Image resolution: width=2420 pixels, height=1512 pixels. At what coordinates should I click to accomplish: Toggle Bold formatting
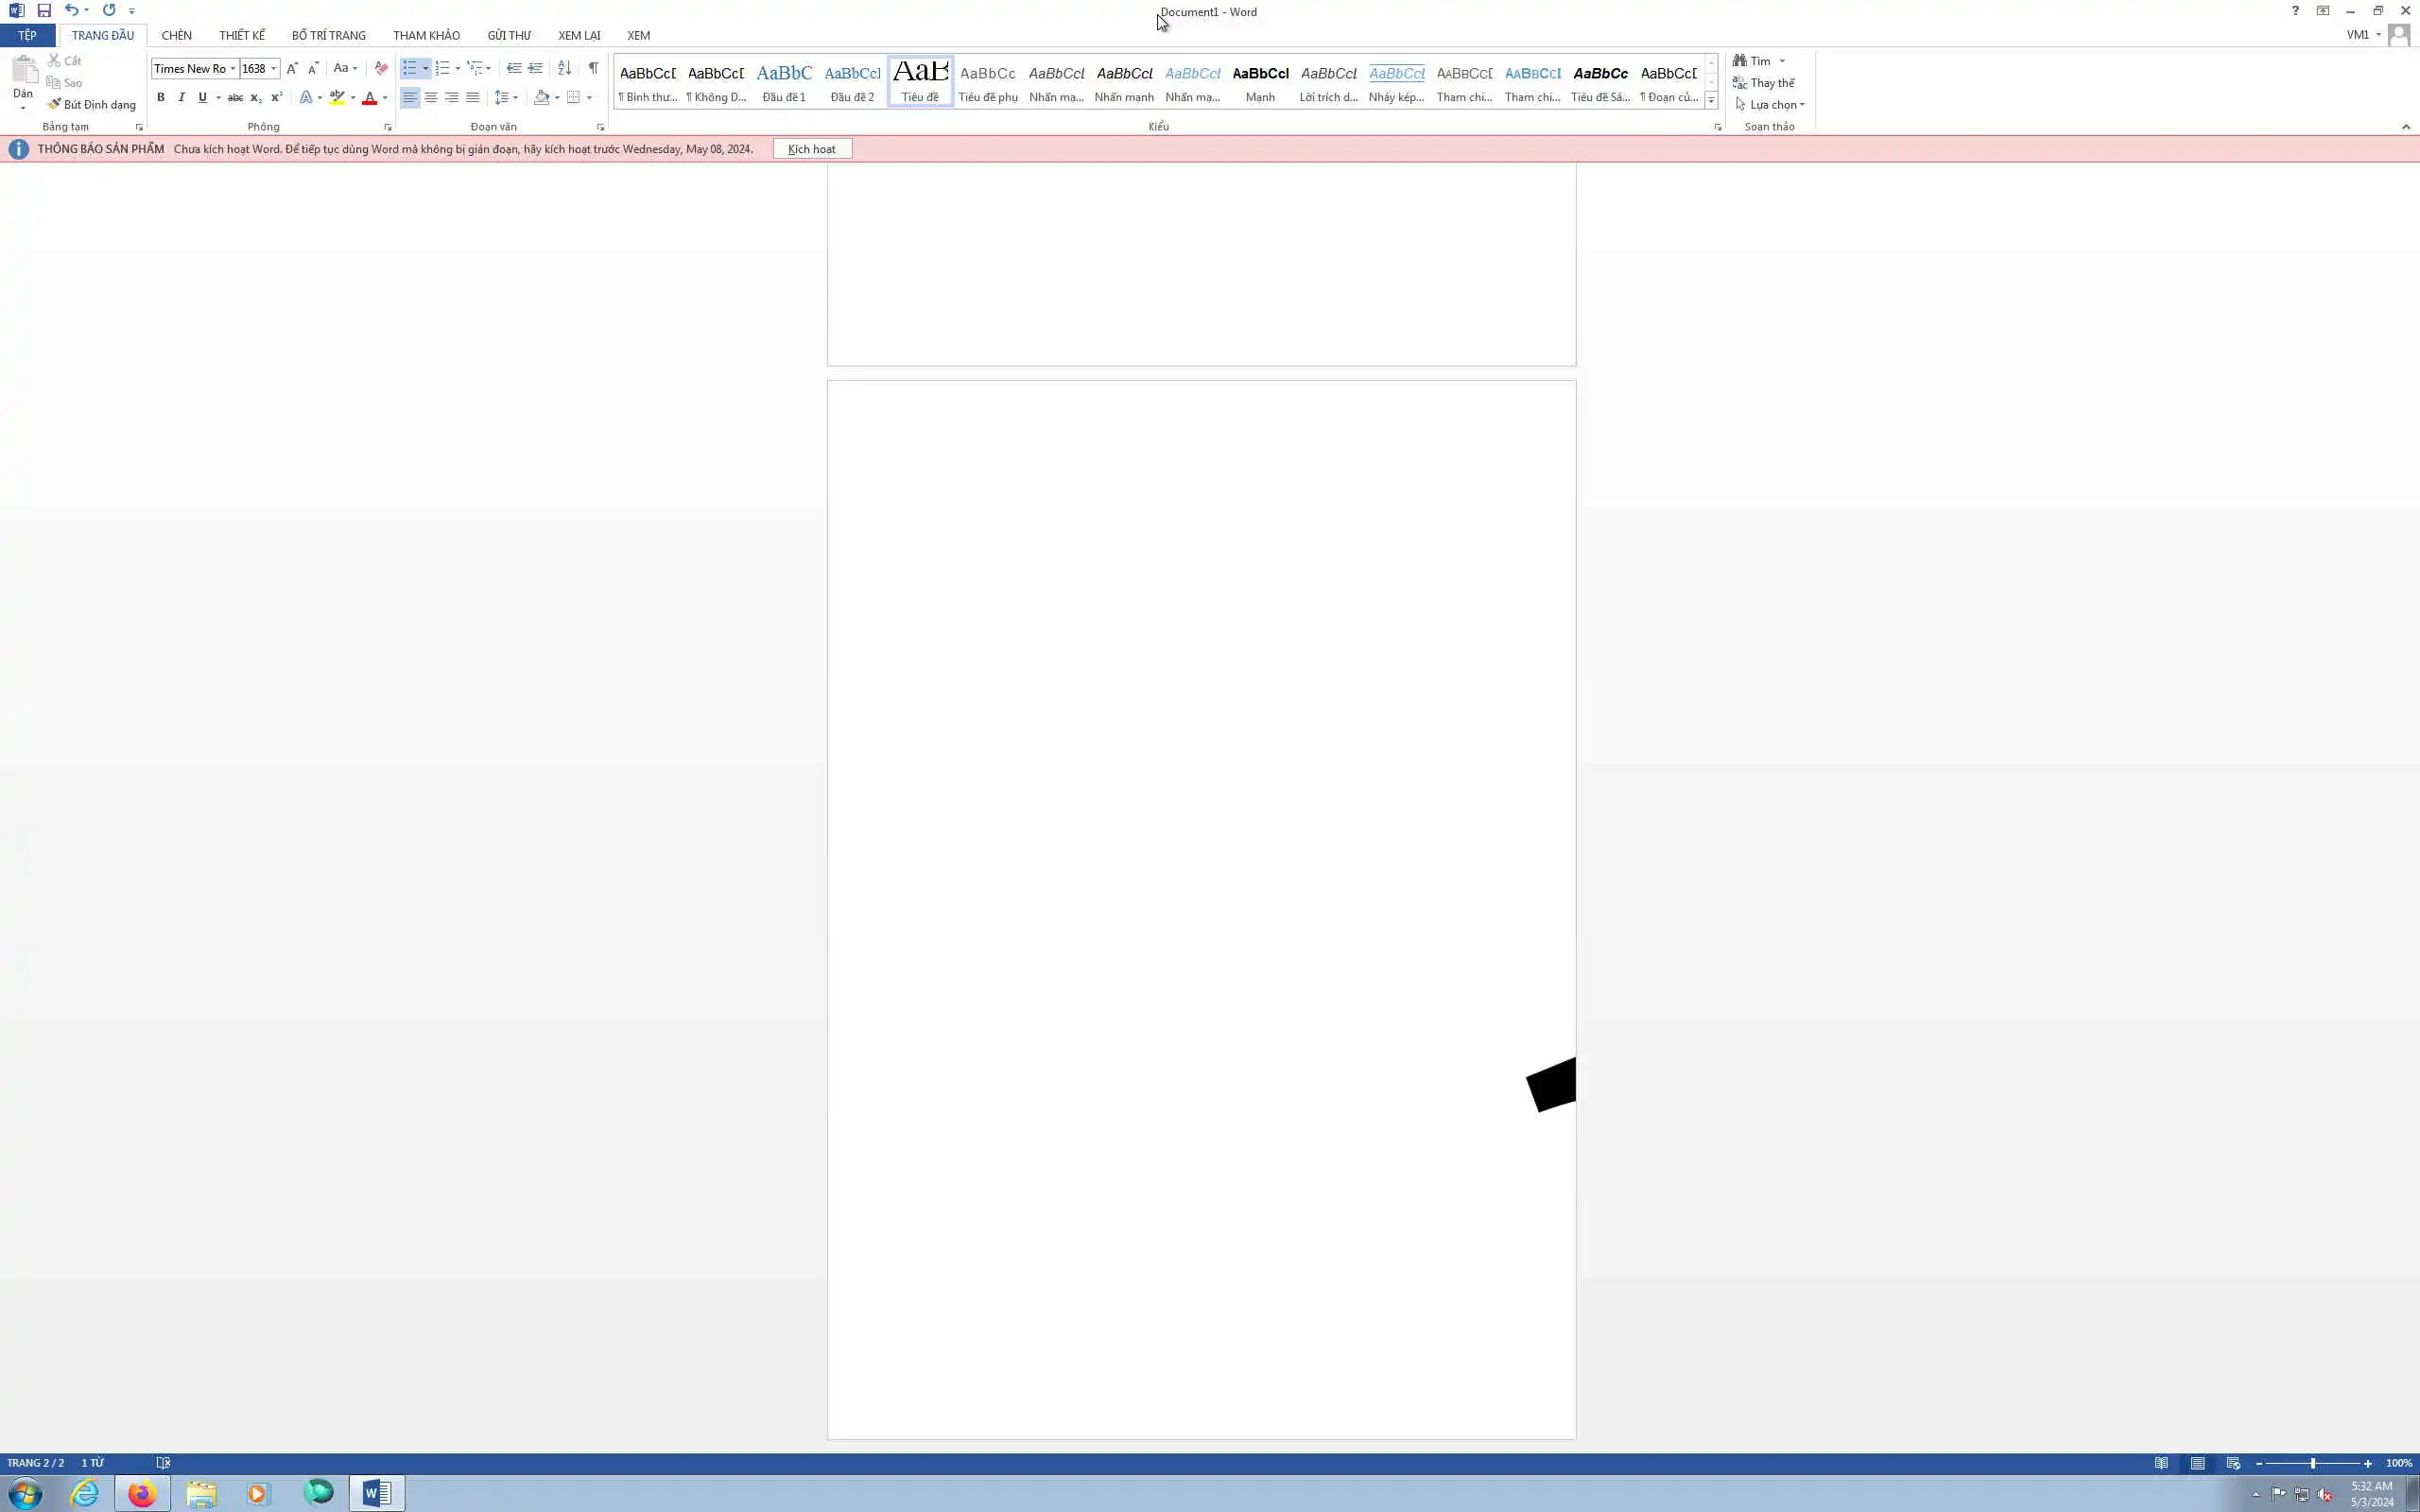click(x=160, y=97)
